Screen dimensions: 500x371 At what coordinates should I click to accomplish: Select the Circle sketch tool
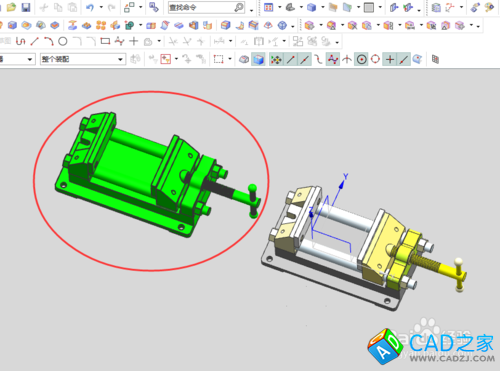click(x=63, y=41)
